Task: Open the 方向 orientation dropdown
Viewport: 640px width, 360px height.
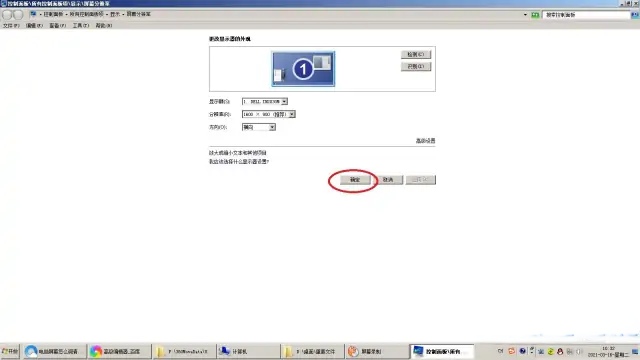Action: [x=259, y=127]
